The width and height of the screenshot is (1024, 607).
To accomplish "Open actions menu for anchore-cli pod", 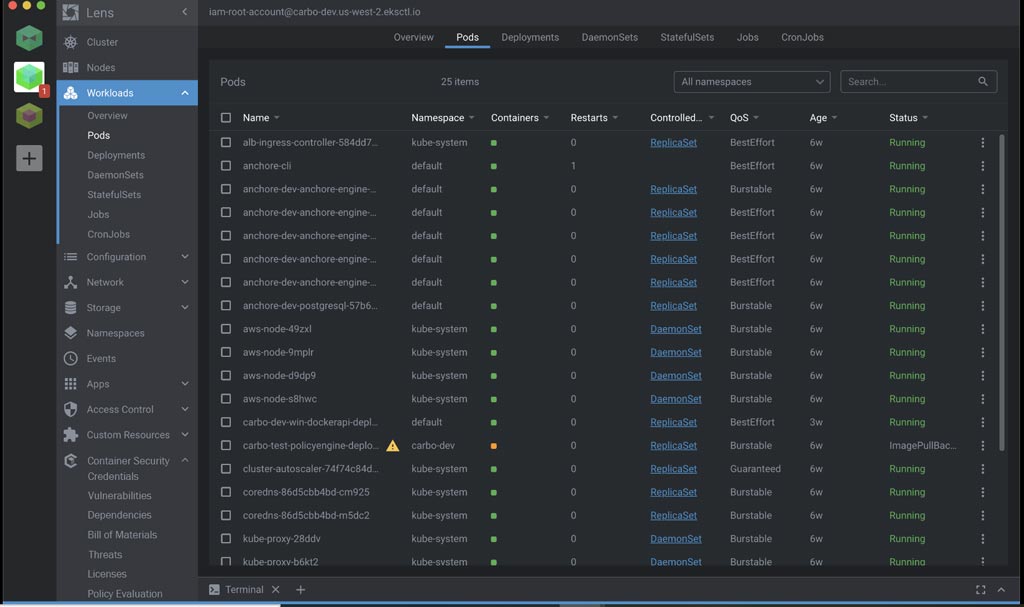I will pos(983,166).
